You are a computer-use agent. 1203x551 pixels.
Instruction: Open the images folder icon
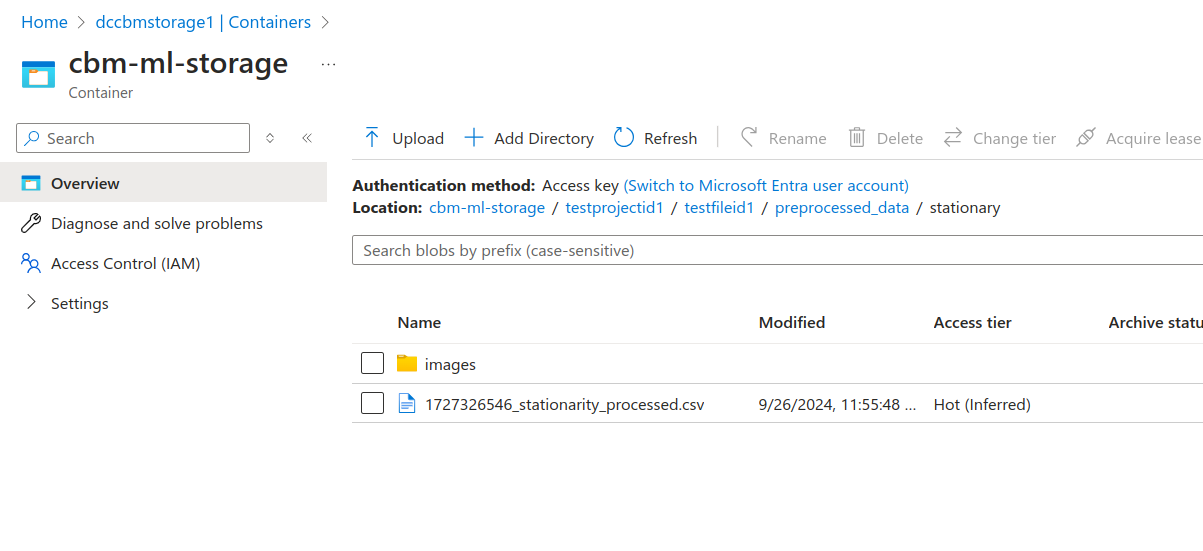406,364
